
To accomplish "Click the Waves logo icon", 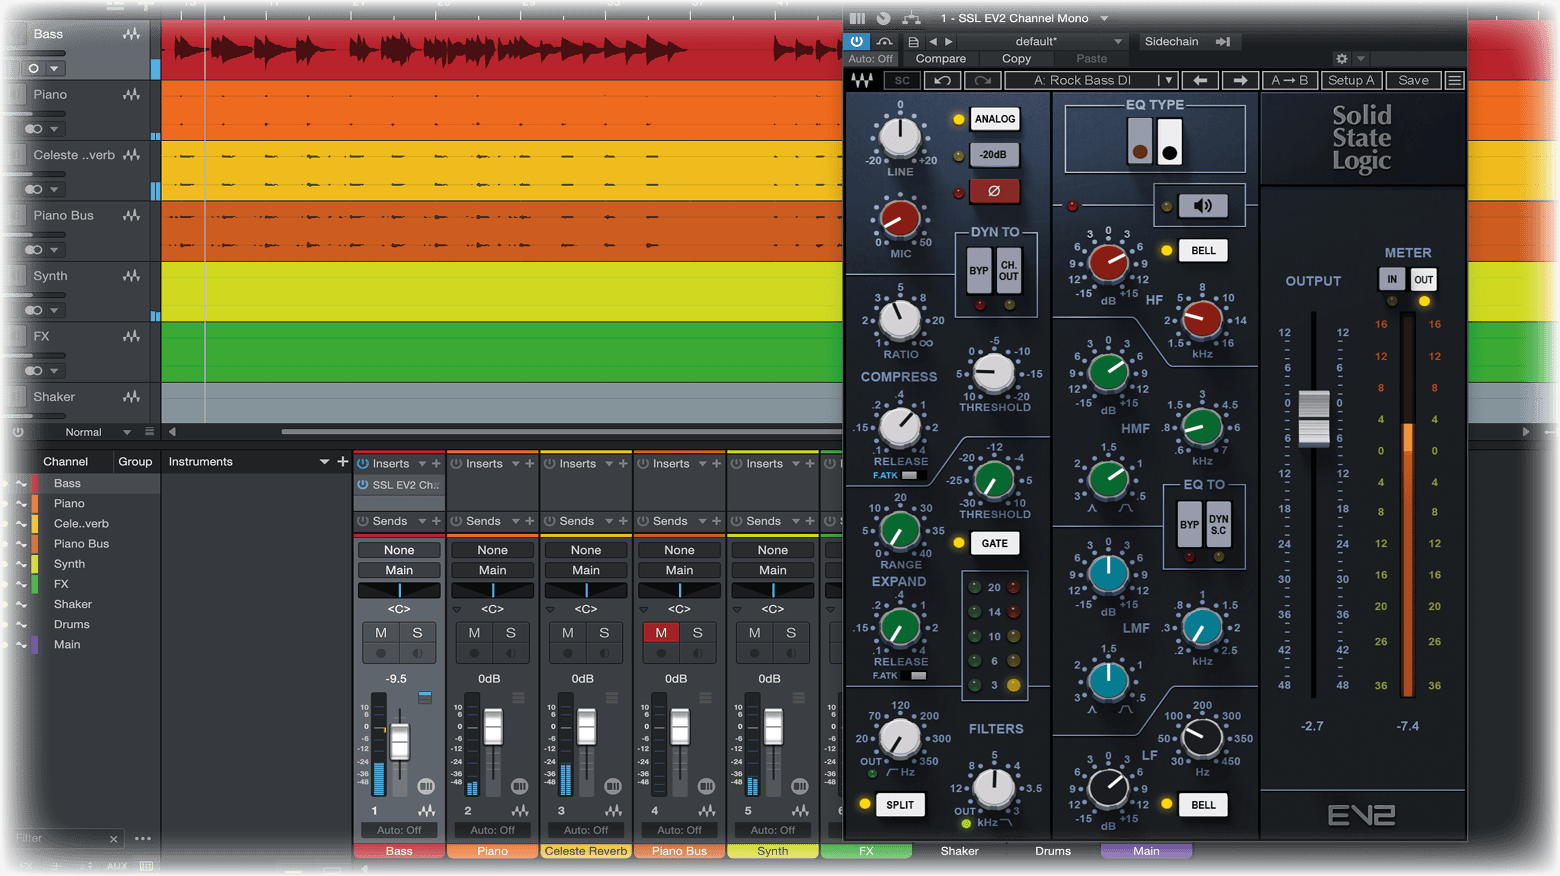I will coord(861,80).
